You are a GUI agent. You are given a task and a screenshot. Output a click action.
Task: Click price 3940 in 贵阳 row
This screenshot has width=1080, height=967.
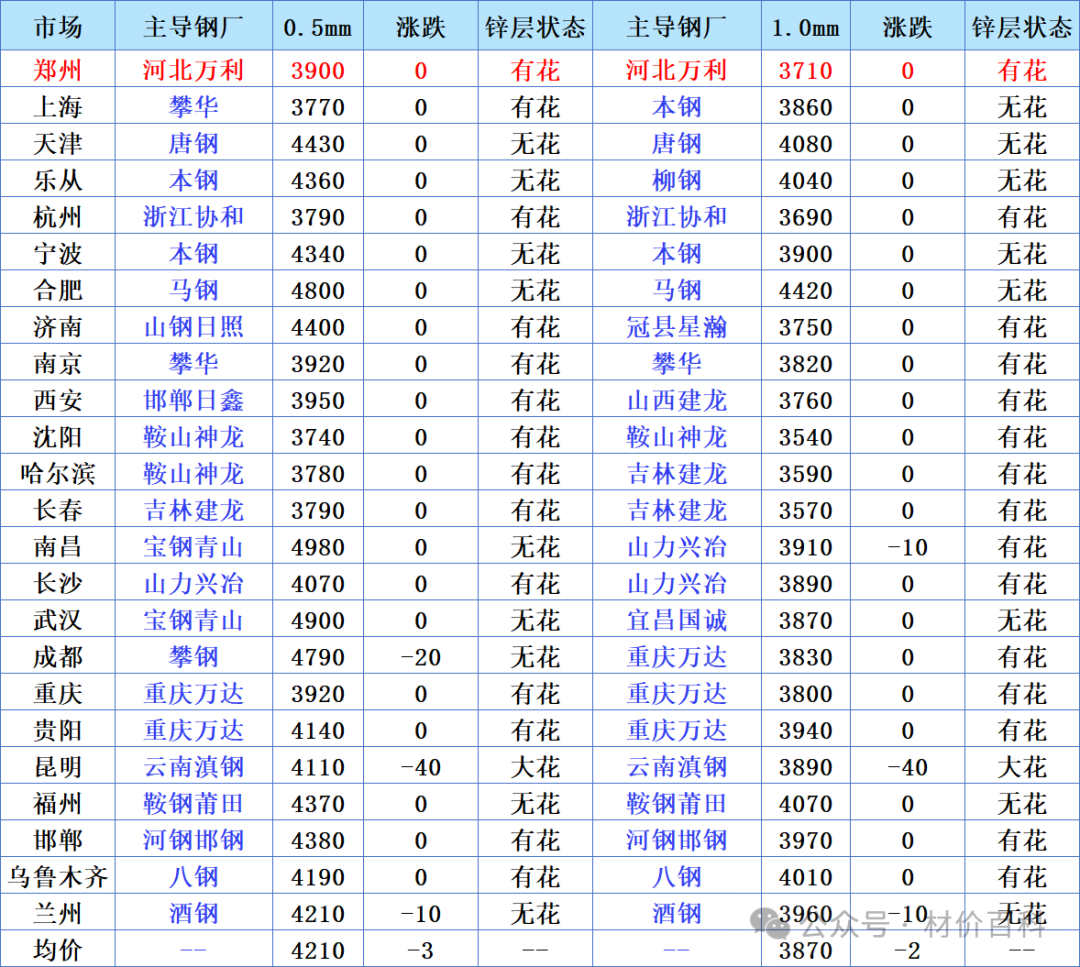[806, 731]
